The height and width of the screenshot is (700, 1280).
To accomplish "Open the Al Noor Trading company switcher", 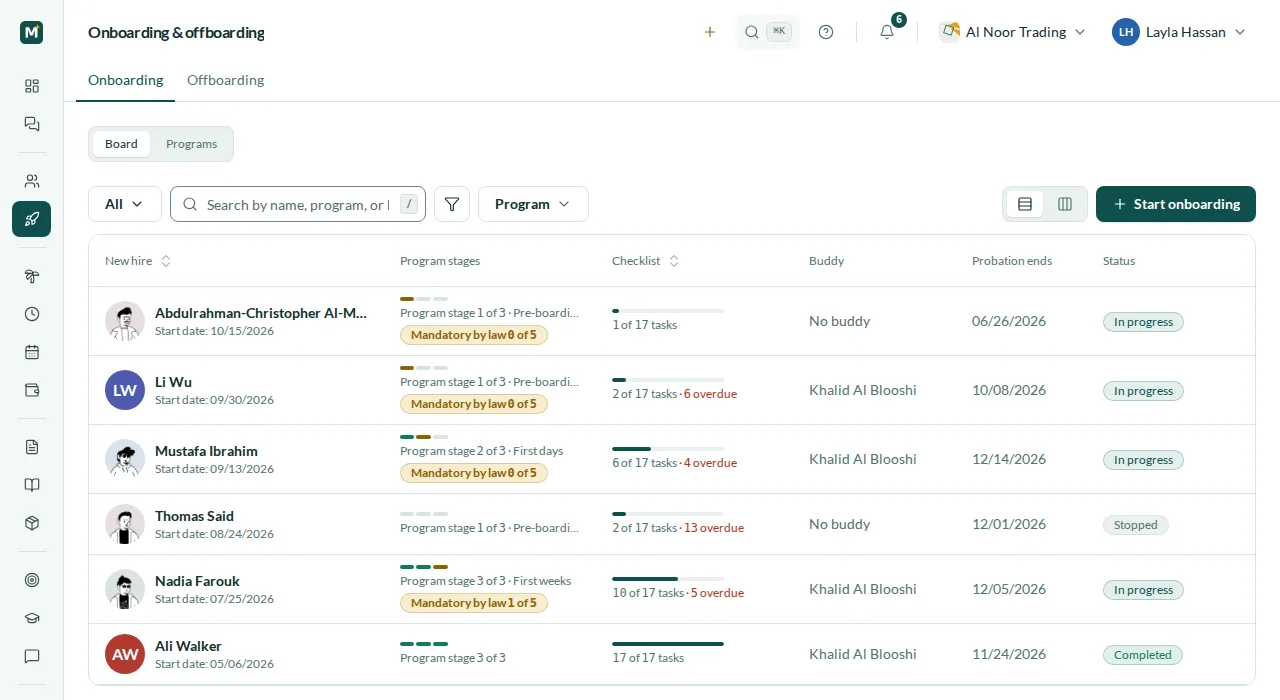I will pyautogui.click(x=1012, y=32).
